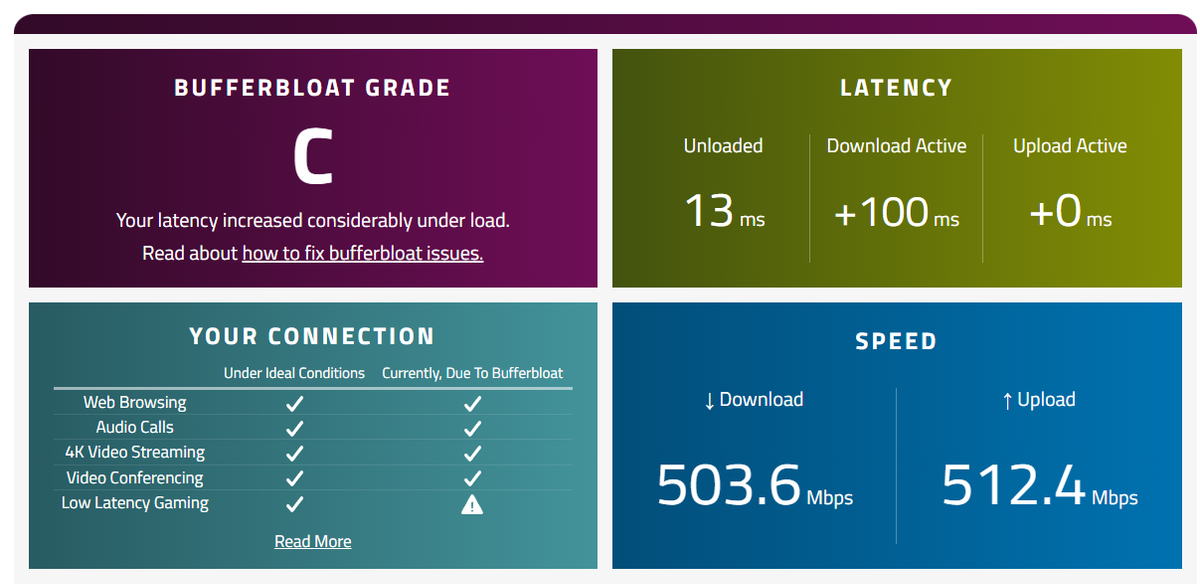Click the Audio Calls bufferbloat checkmark

click(473, 428)
